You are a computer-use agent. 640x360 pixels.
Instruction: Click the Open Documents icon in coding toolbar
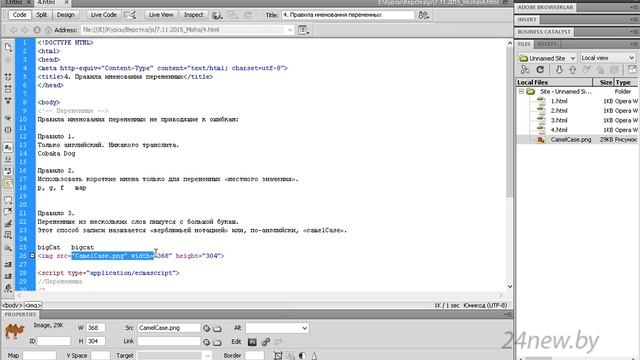tap(8, 47)
